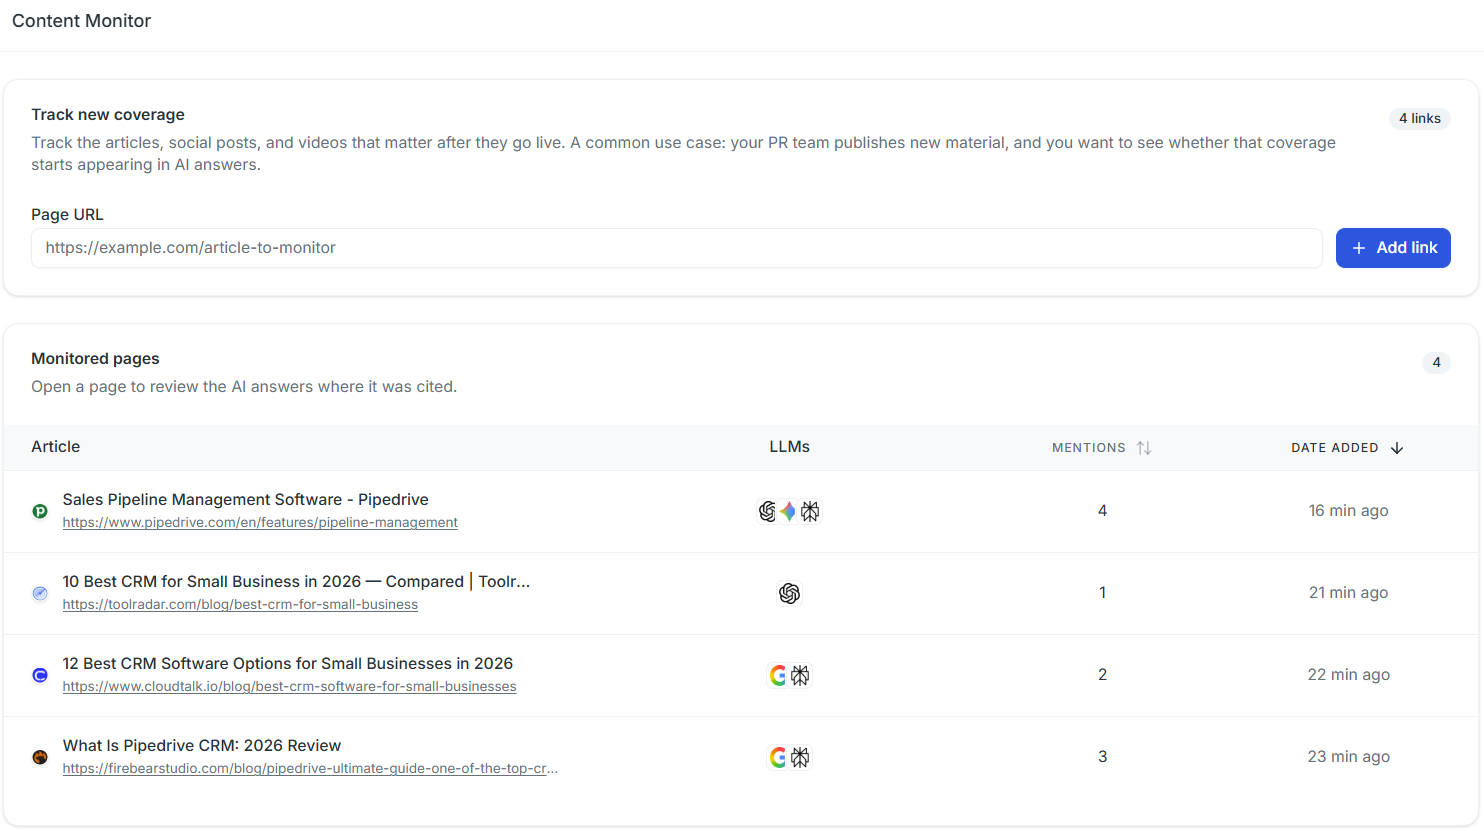
Task: Click the Perplexity icon in the Sales Pipeline row
Action: (x=810, y=511)
